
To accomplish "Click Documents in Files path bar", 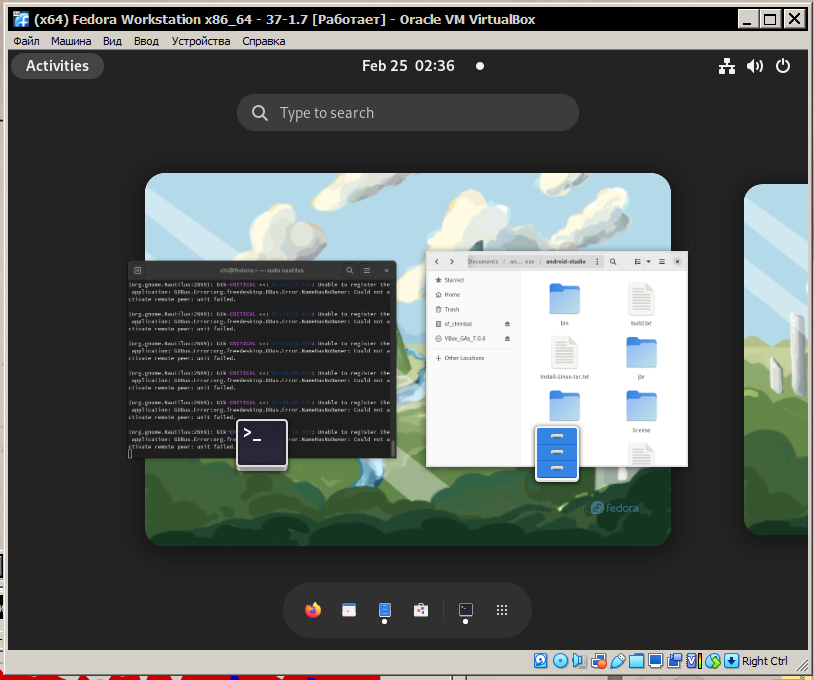I will (483, 262).
